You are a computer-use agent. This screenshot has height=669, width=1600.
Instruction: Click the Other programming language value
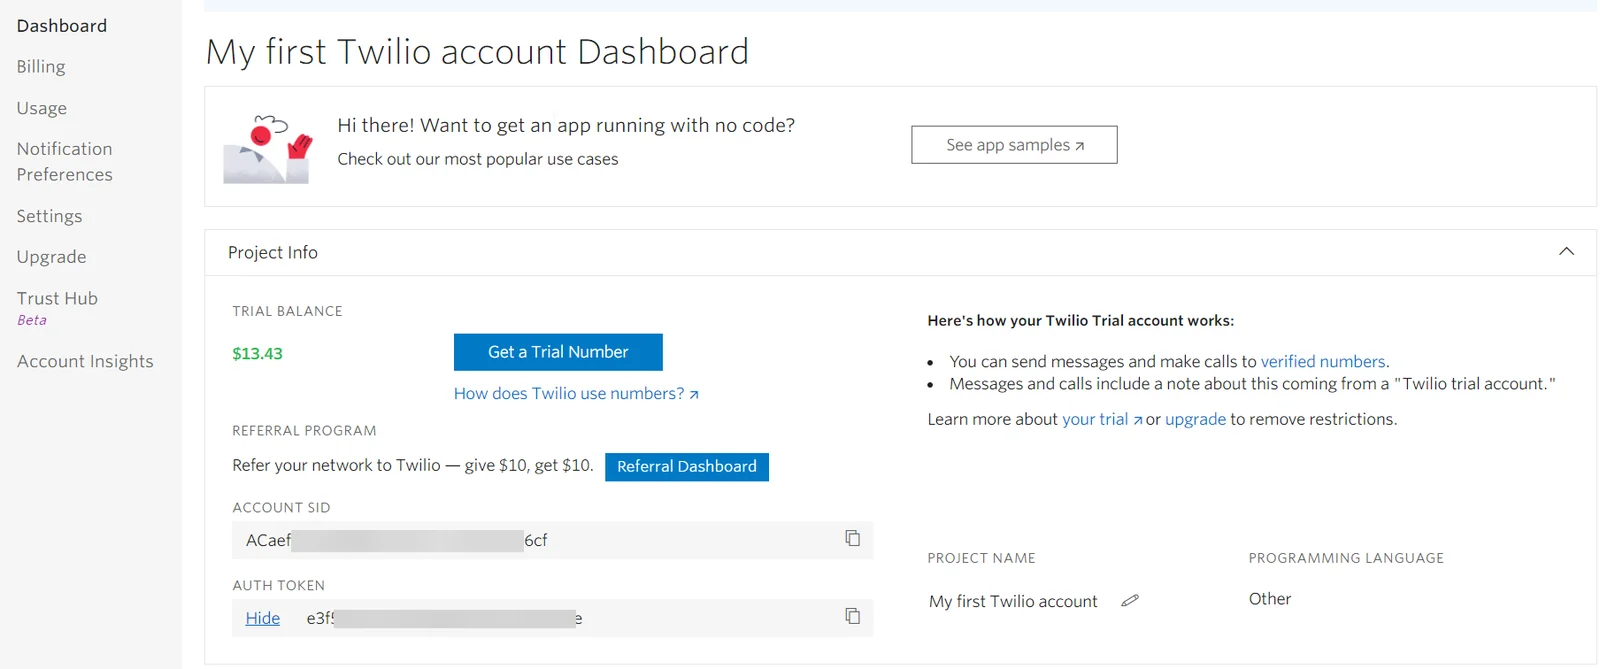tap(1270, 599)
